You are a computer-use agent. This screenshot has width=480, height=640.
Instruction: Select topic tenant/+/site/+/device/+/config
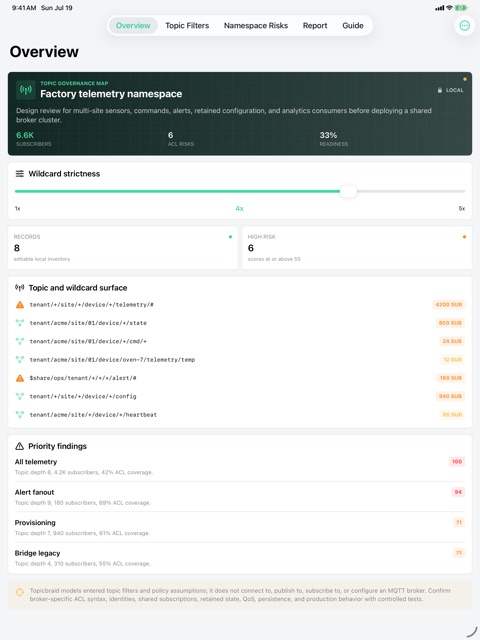83,396
